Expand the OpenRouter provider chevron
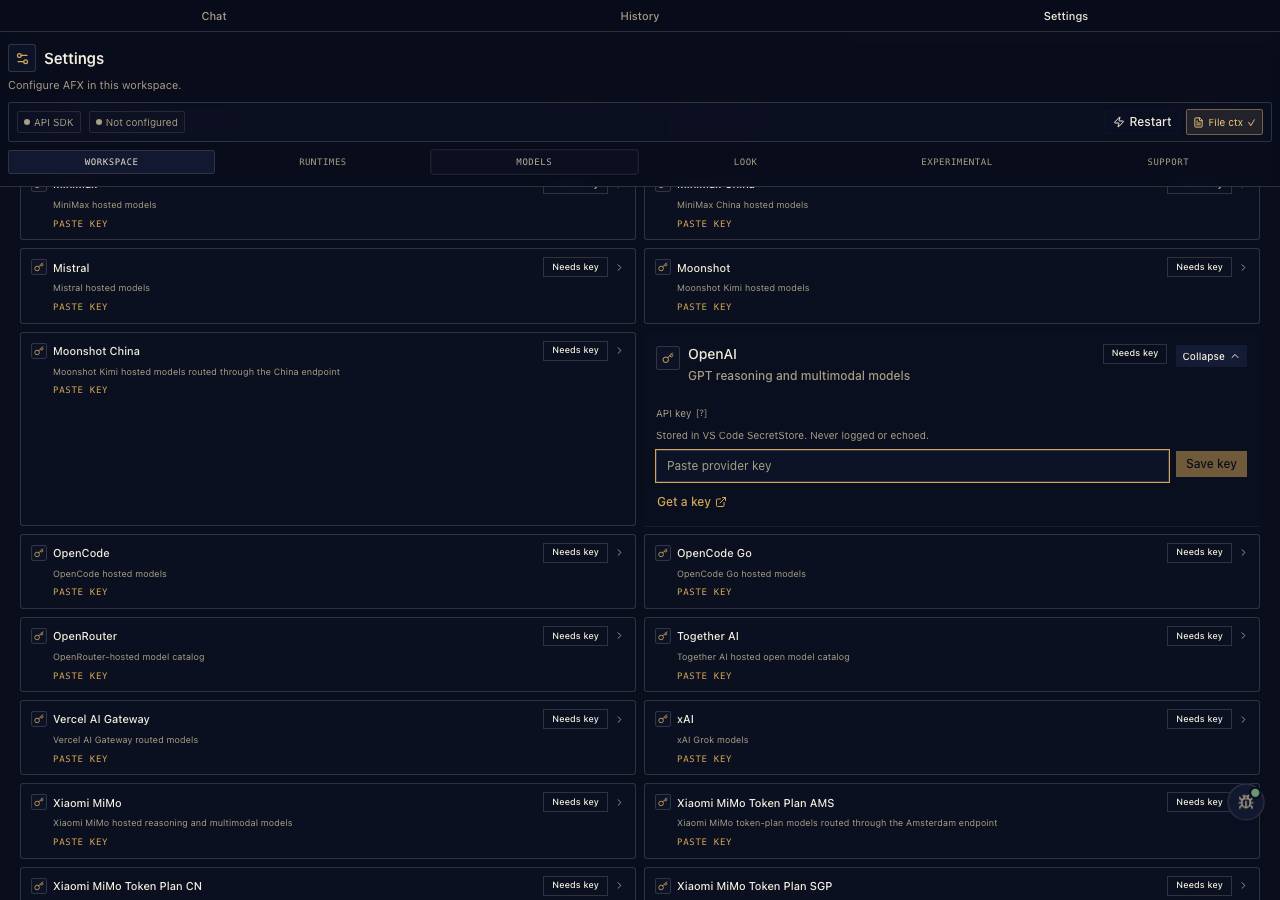Viewport: 1280px width, 900px height. pos(620,636)
